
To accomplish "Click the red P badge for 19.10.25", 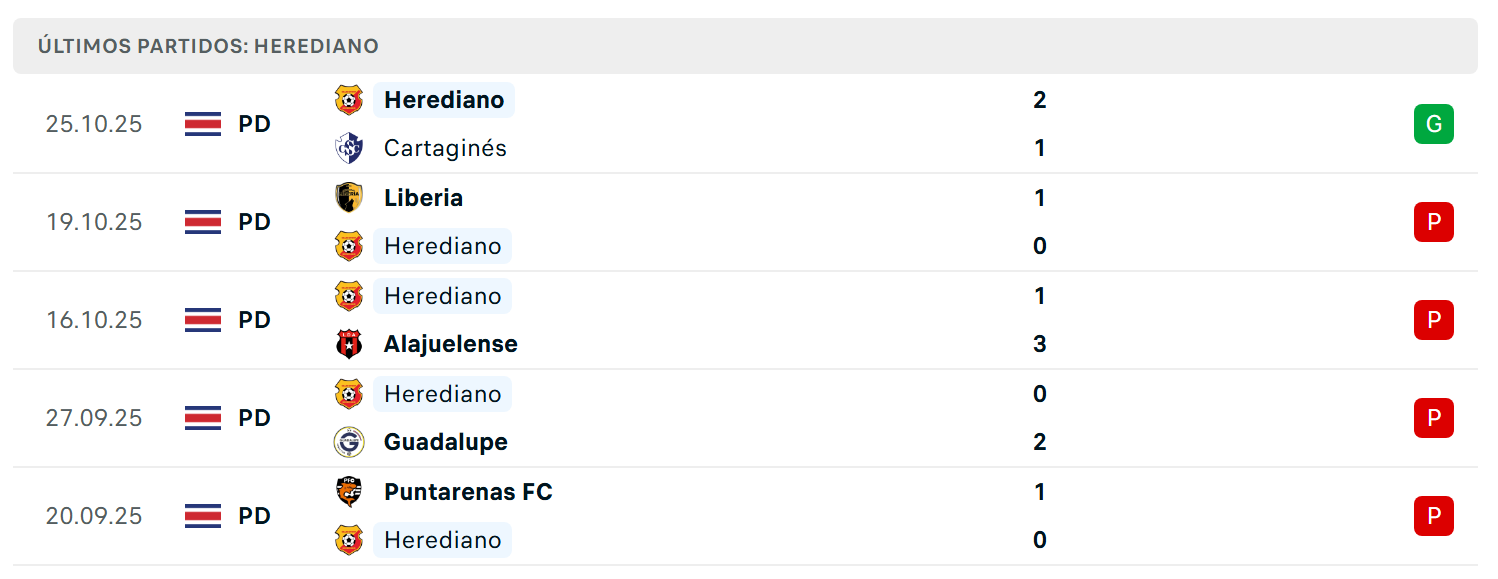I will (1433, 222).
